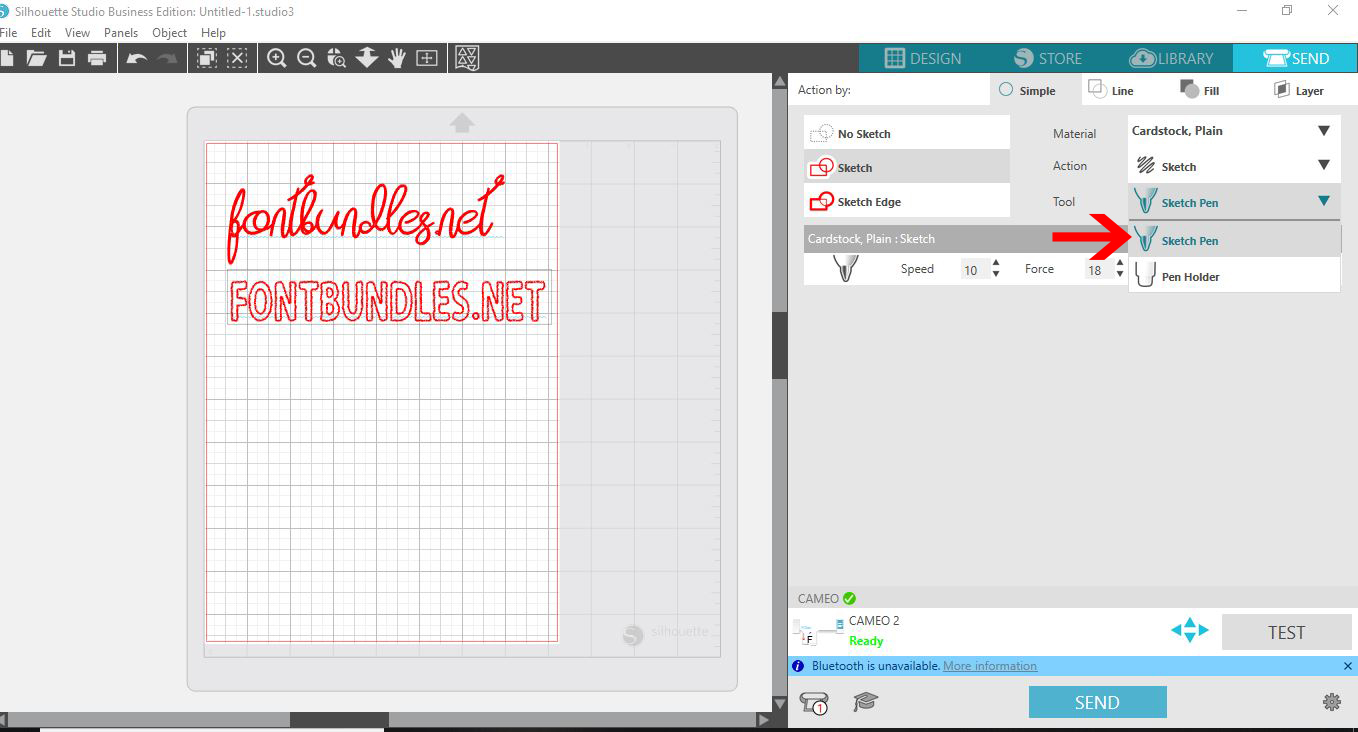The width and height of the screenshot is (1358, 732).
Task: Increase Speed with the up stepper arrow
Action: (x=996, y=263)
